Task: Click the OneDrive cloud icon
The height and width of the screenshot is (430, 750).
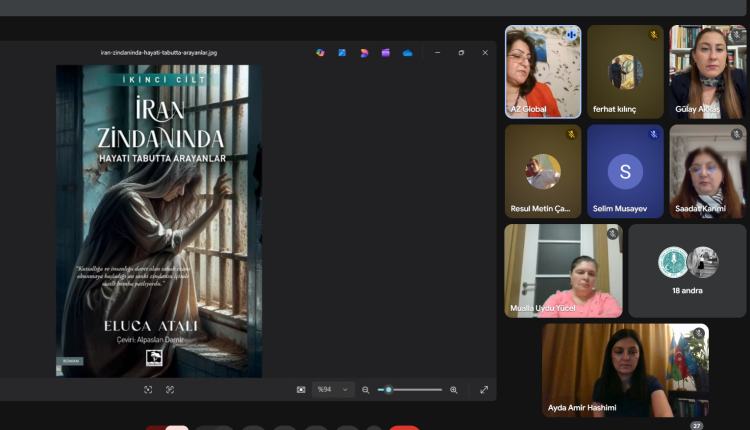Action: click(408, 52)
